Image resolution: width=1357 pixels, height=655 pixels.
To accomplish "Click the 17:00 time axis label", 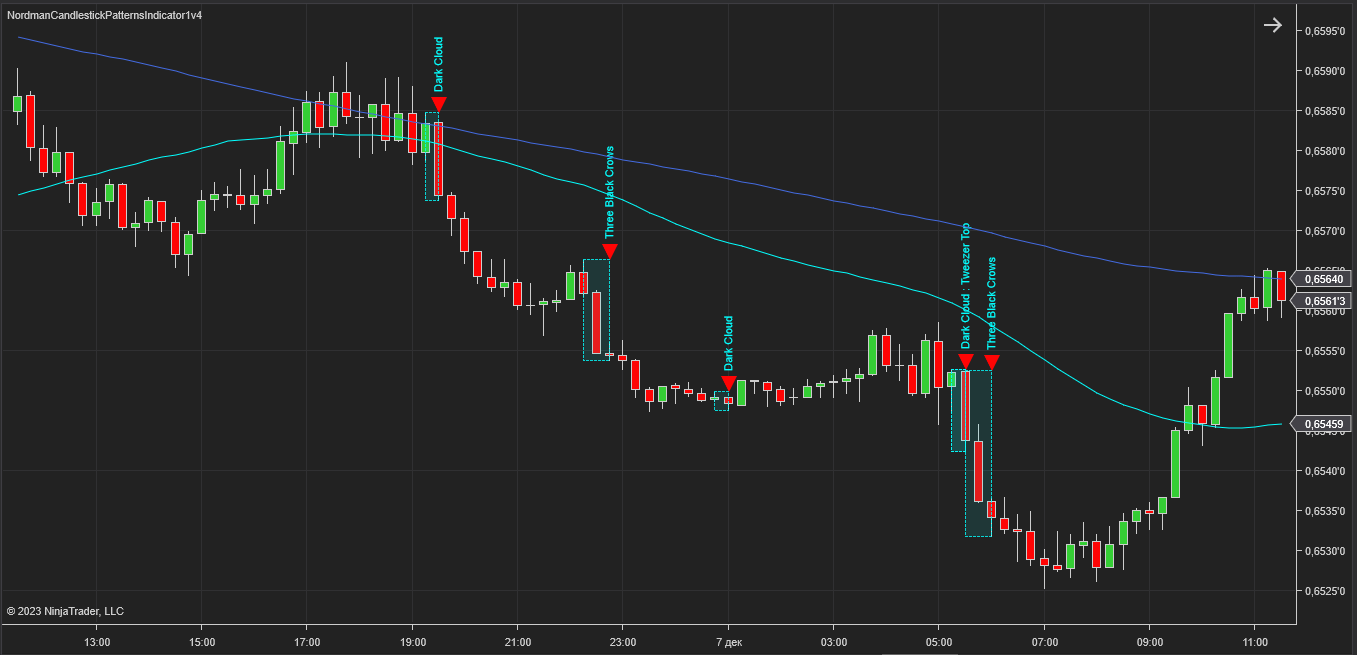I will 307,642.
